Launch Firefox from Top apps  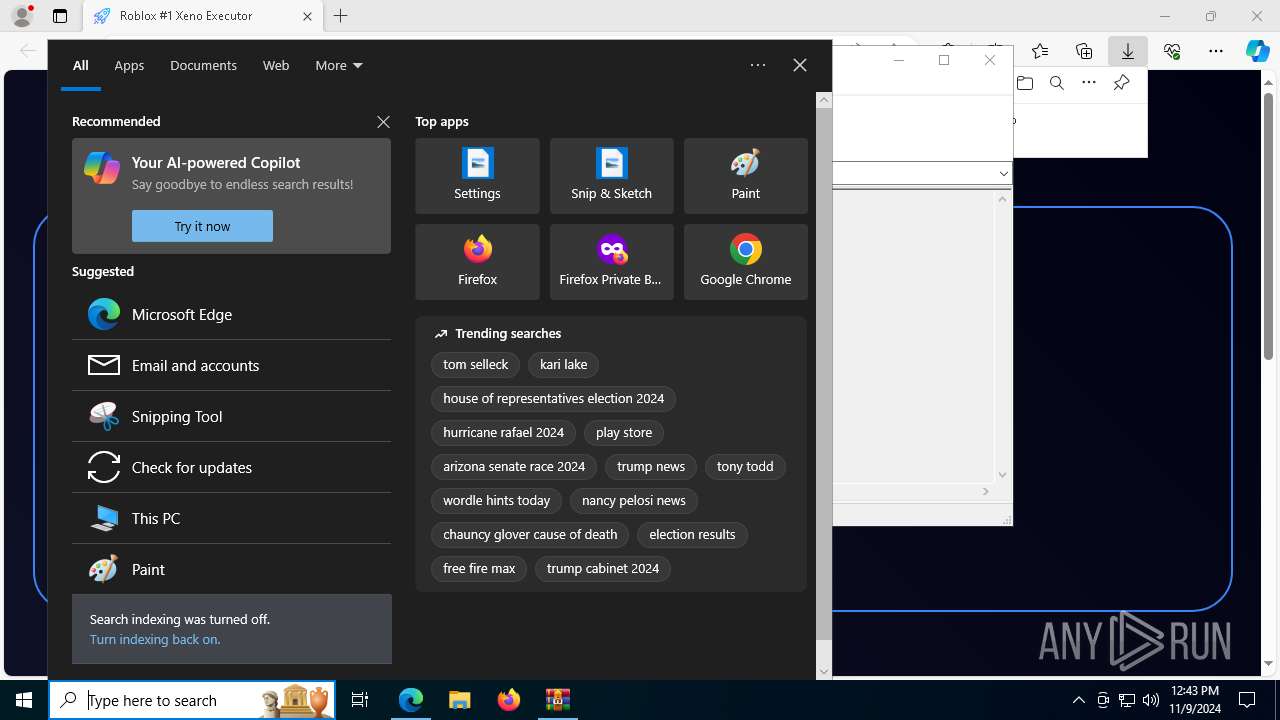(477, 262)
